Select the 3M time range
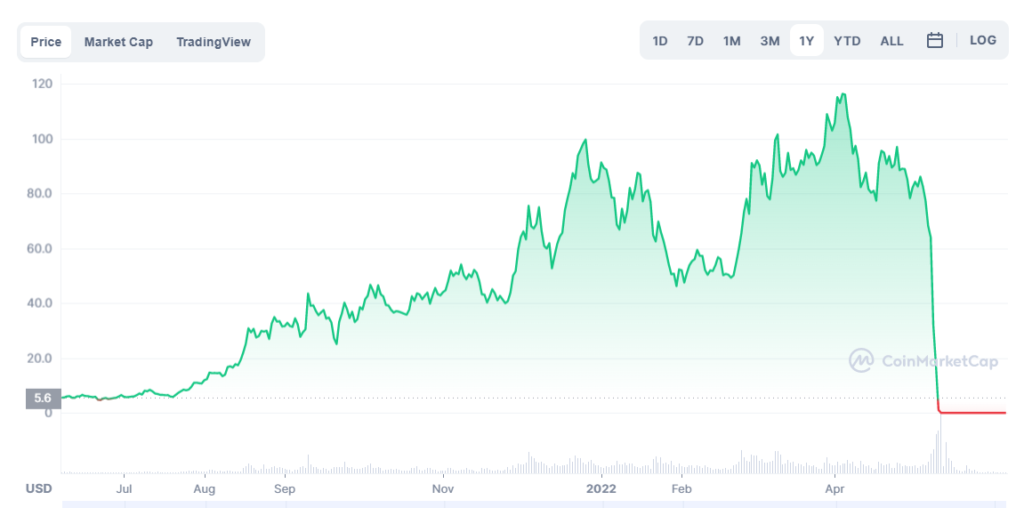This screenshot has height=508, width=1024. [x=769, y=40]
